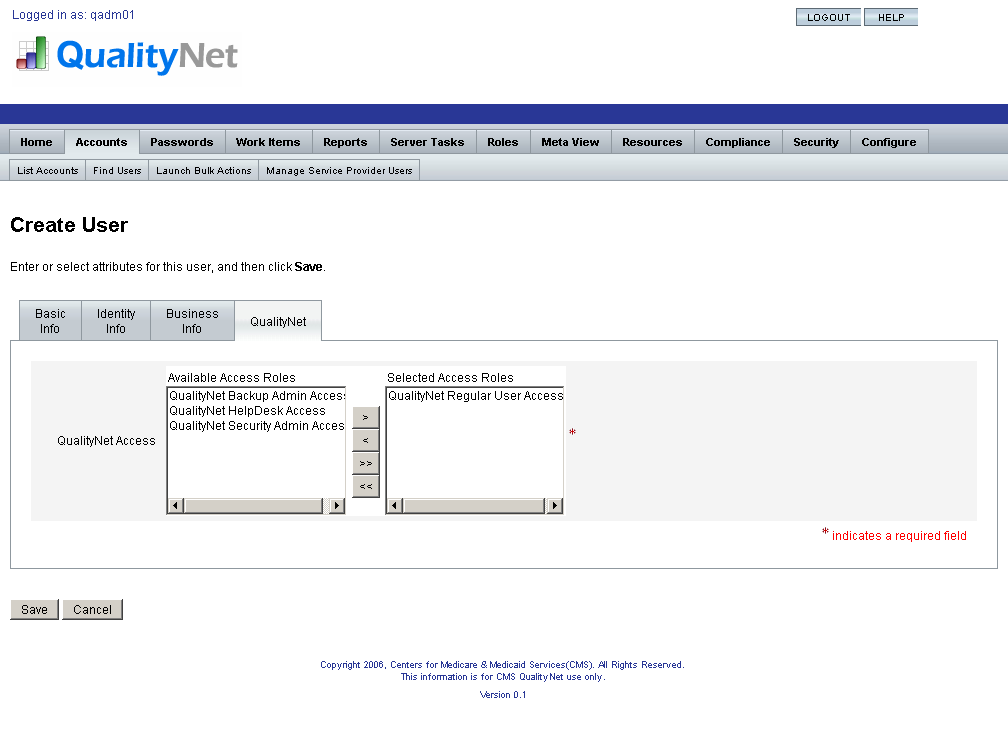Viewport: 1008px width, 731px height.
Task: Click left scroll arrow under Selected Access Roles
Action: [395, 506]
